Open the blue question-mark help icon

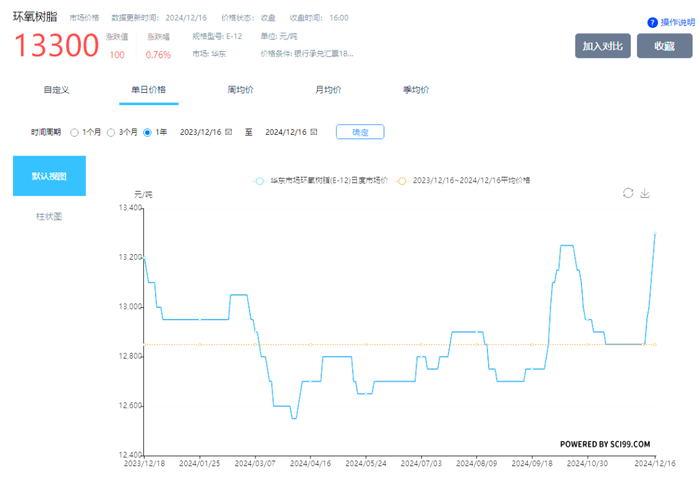[652, 22]
